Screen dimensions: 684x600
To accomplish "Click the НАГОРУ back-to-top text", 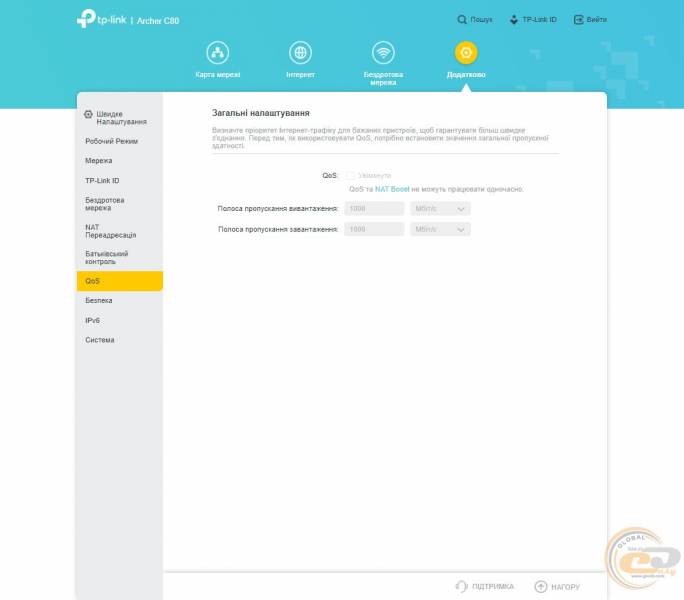I will (565, 587).
